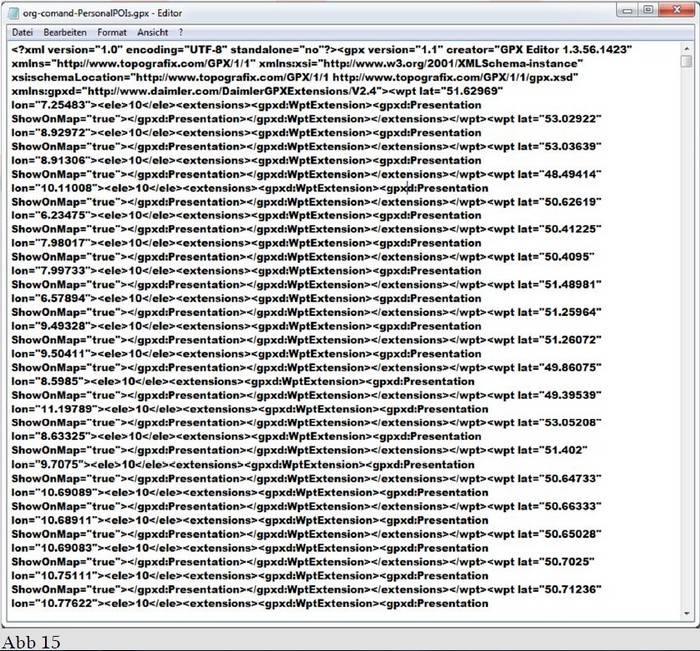The height and width of the screenshot is (651, 700).
Task: Click the value 'lon="8.63325"'
Action: click(51, 436)
